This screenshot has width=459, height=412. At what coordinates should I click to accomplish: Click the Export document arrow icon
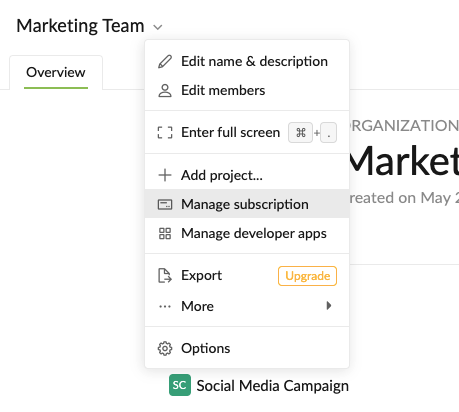click(x=165, y=276)
